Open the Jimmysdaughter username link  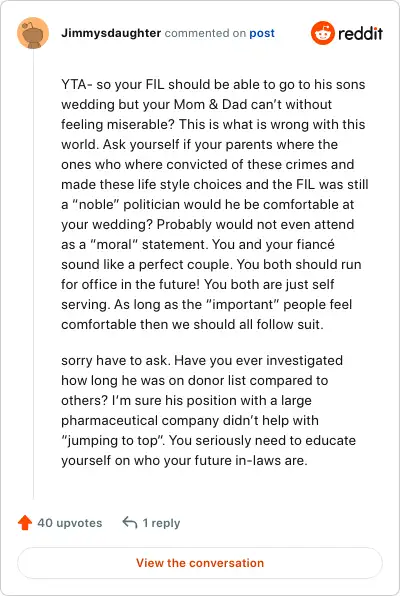point(111,33)
